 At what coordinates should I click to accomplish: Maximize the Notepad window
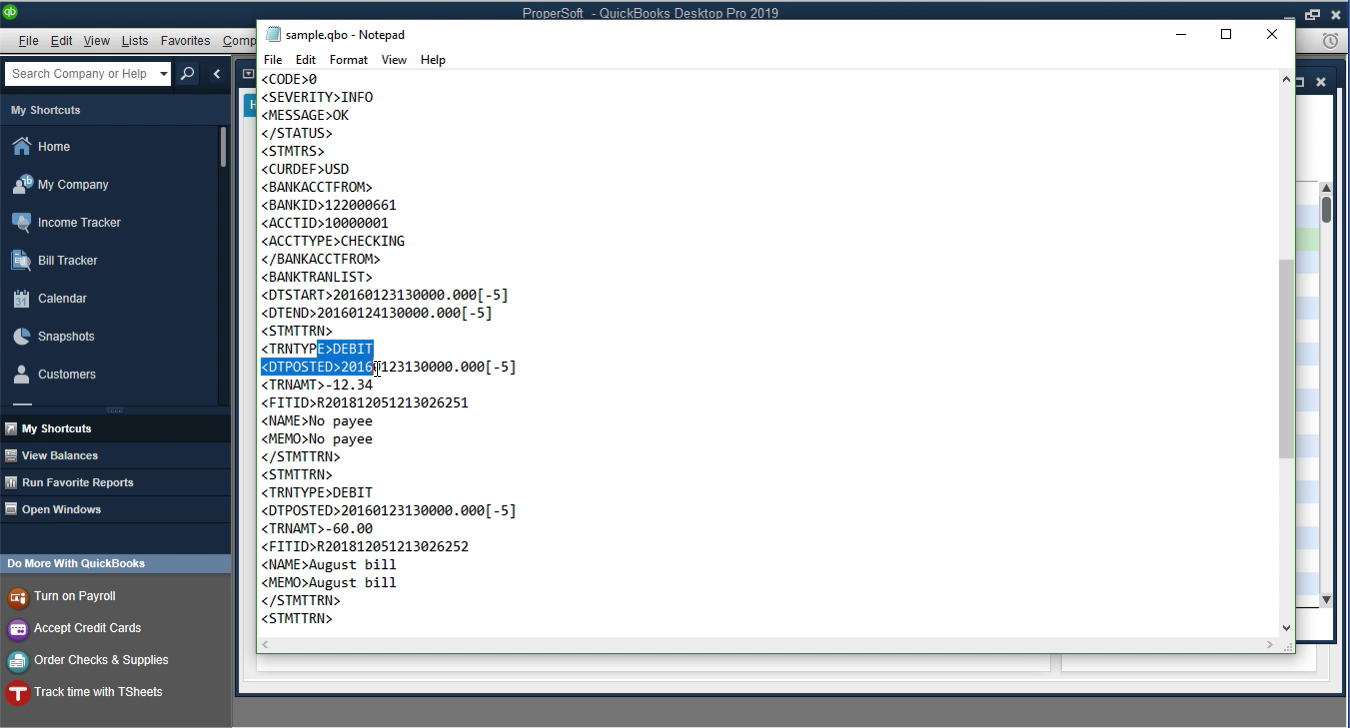(x=1226, y=34)
